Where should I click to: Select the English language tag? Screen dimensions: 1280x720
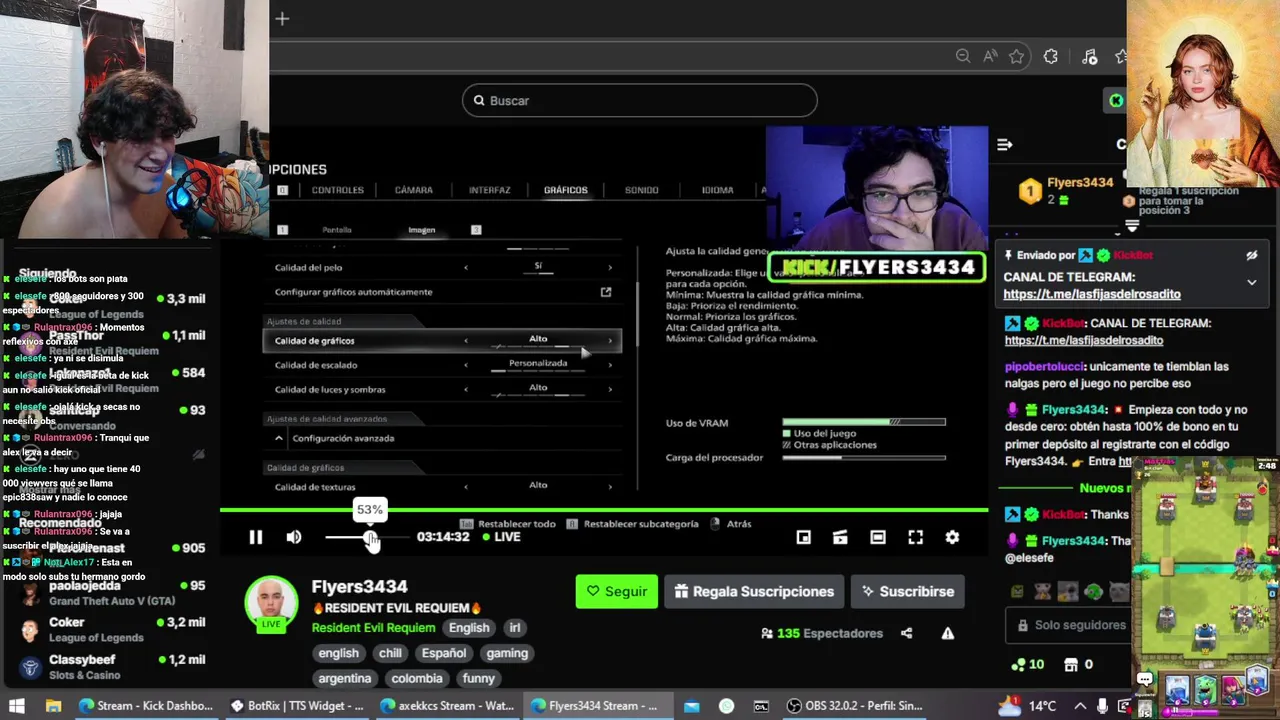pos(469,627)
